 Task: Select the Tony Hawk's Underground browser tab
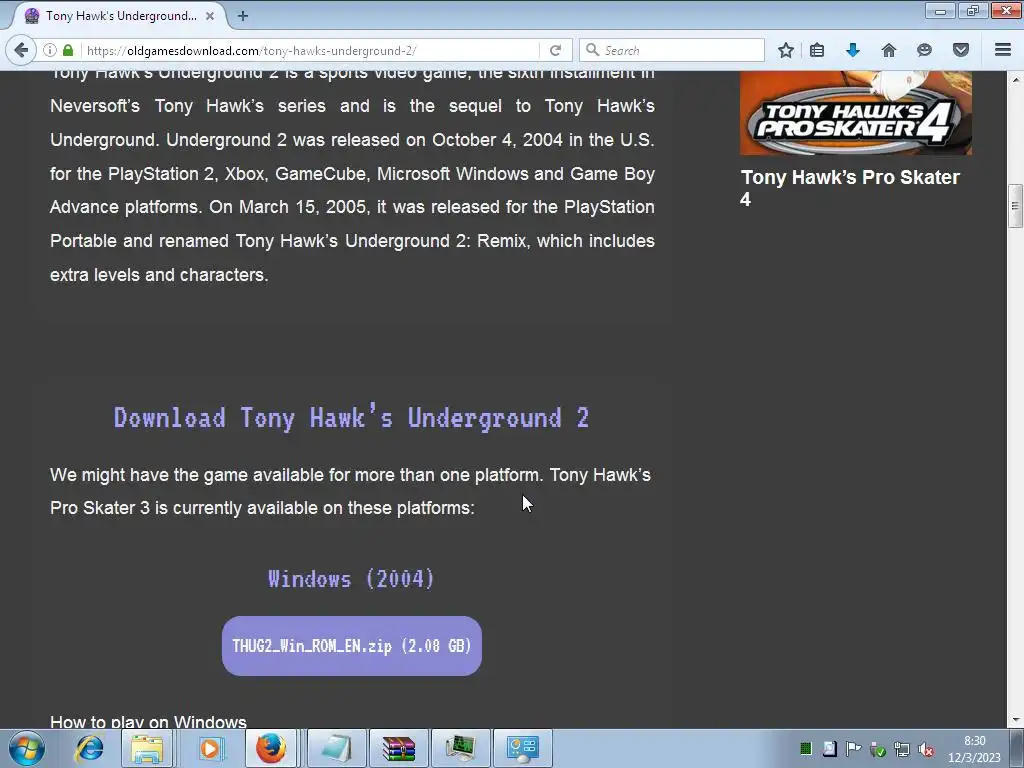pos(120,16)
